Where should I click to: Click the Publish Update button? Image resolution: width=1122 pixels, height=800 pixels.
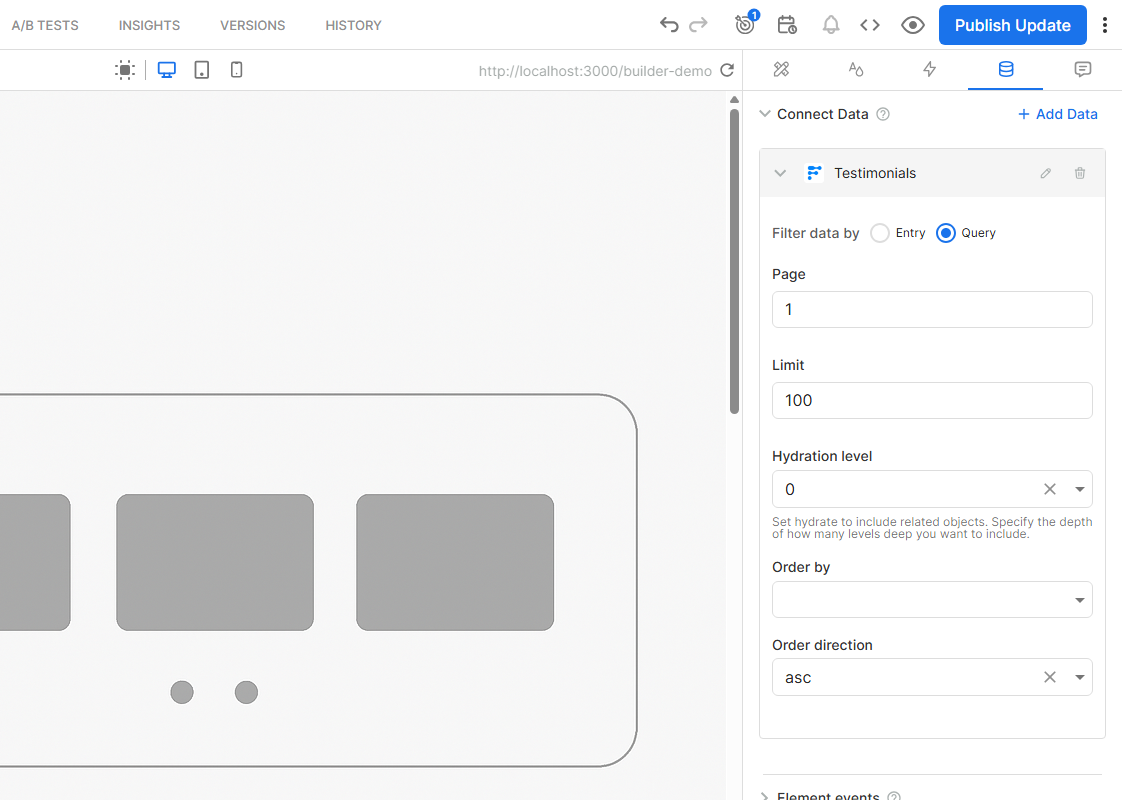tap(1012, 25)
